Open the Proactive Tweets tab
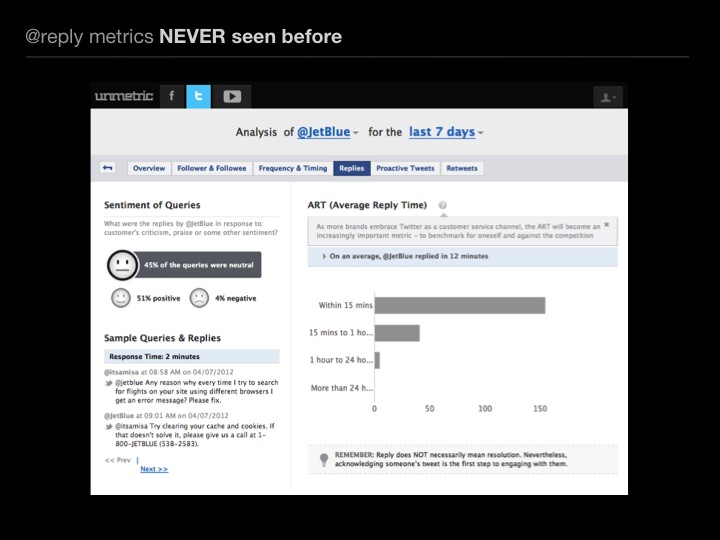The height and width of the screenshot is (540, 720). click(x=405, y=168)
